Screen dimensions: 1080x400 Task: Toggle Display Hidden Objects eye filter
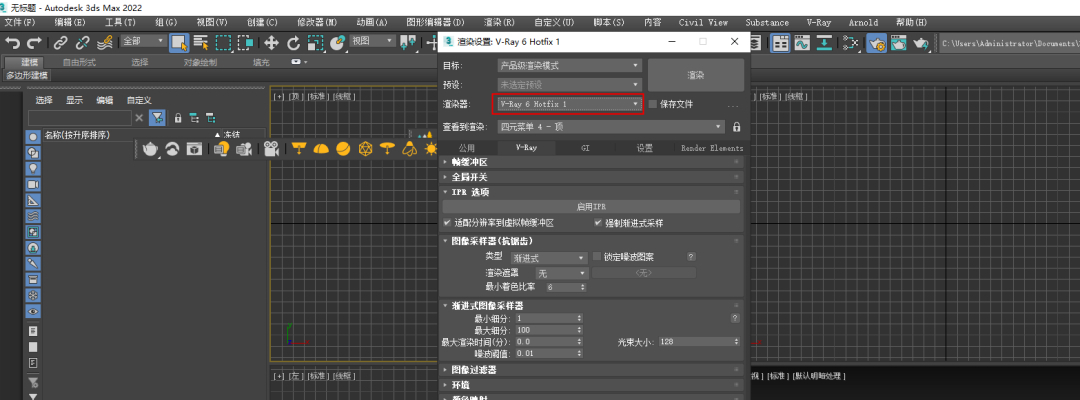click(32, 311)
